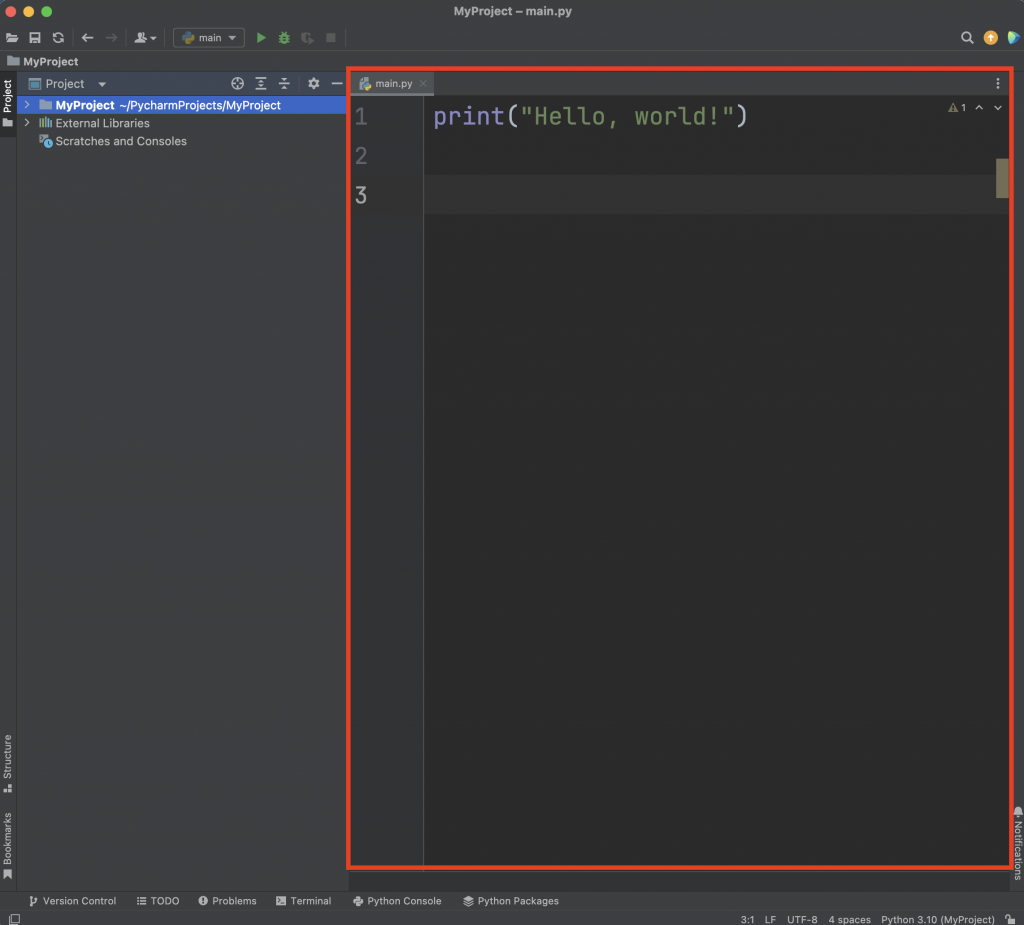Expand the External Libraries node
The width and height of the screenshot is (1024, 925).
coord(27,123)
